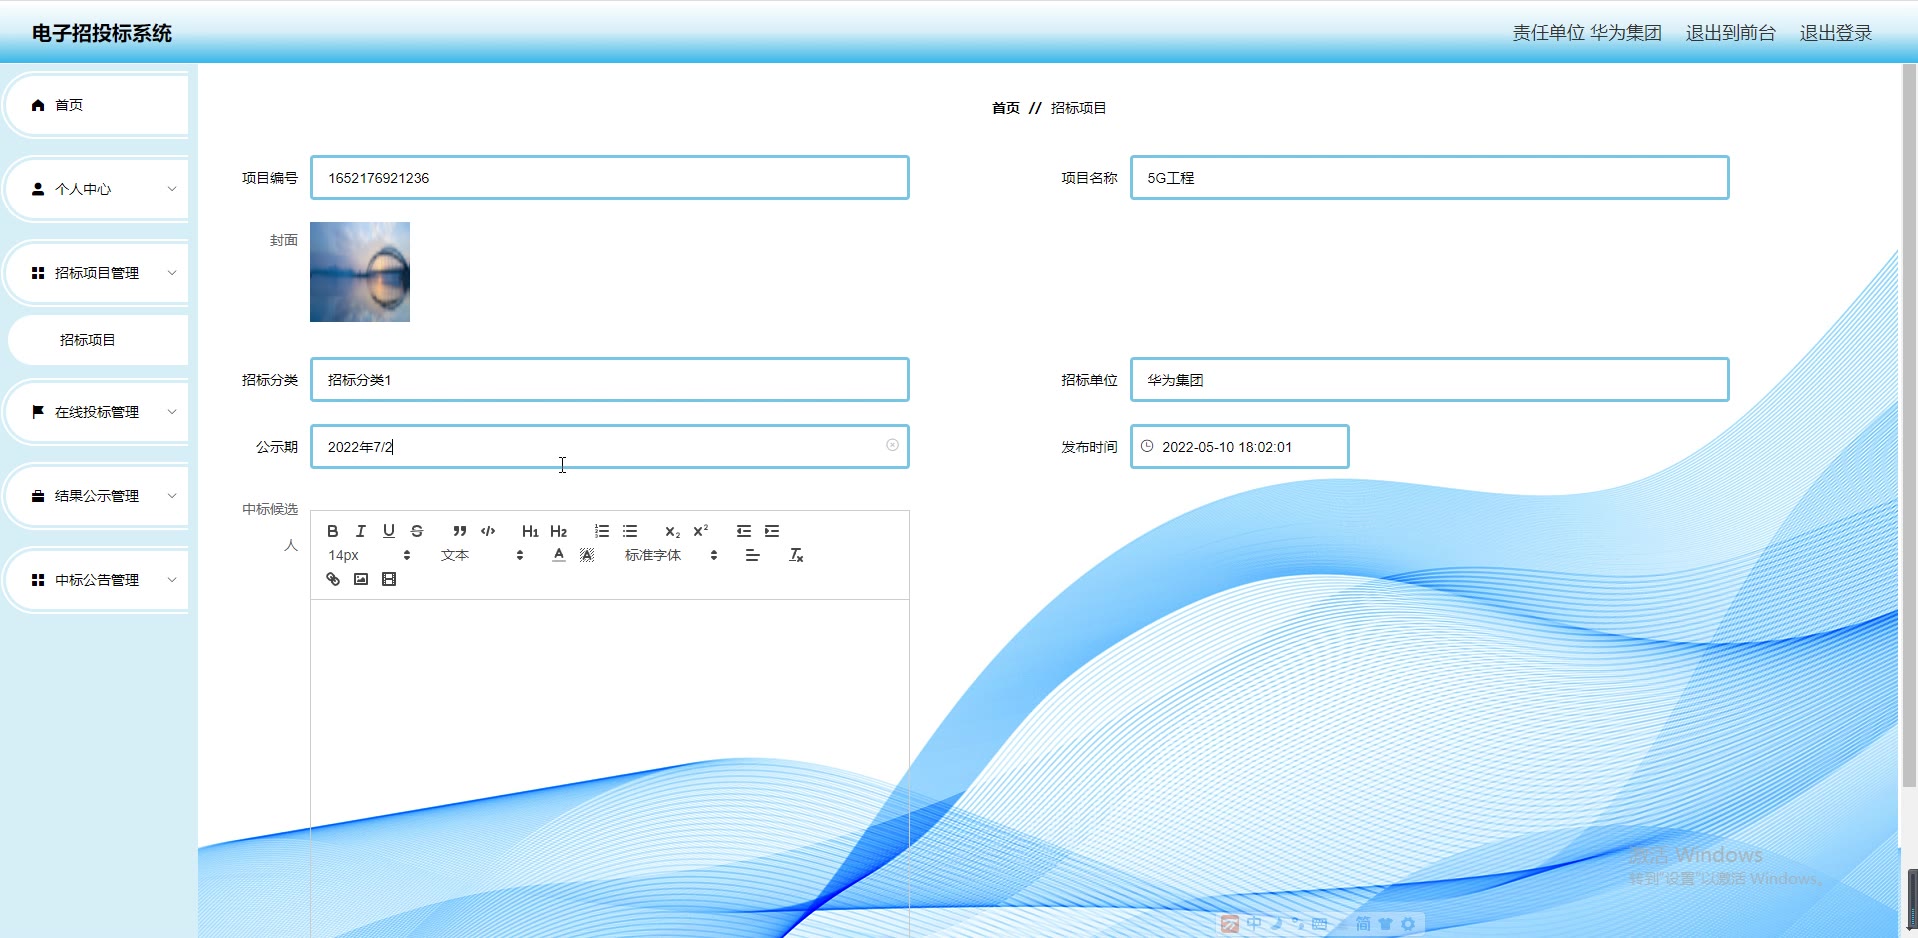Click the person icon for 个人中心
The image size is (1918, 938).
coord(38,189)
